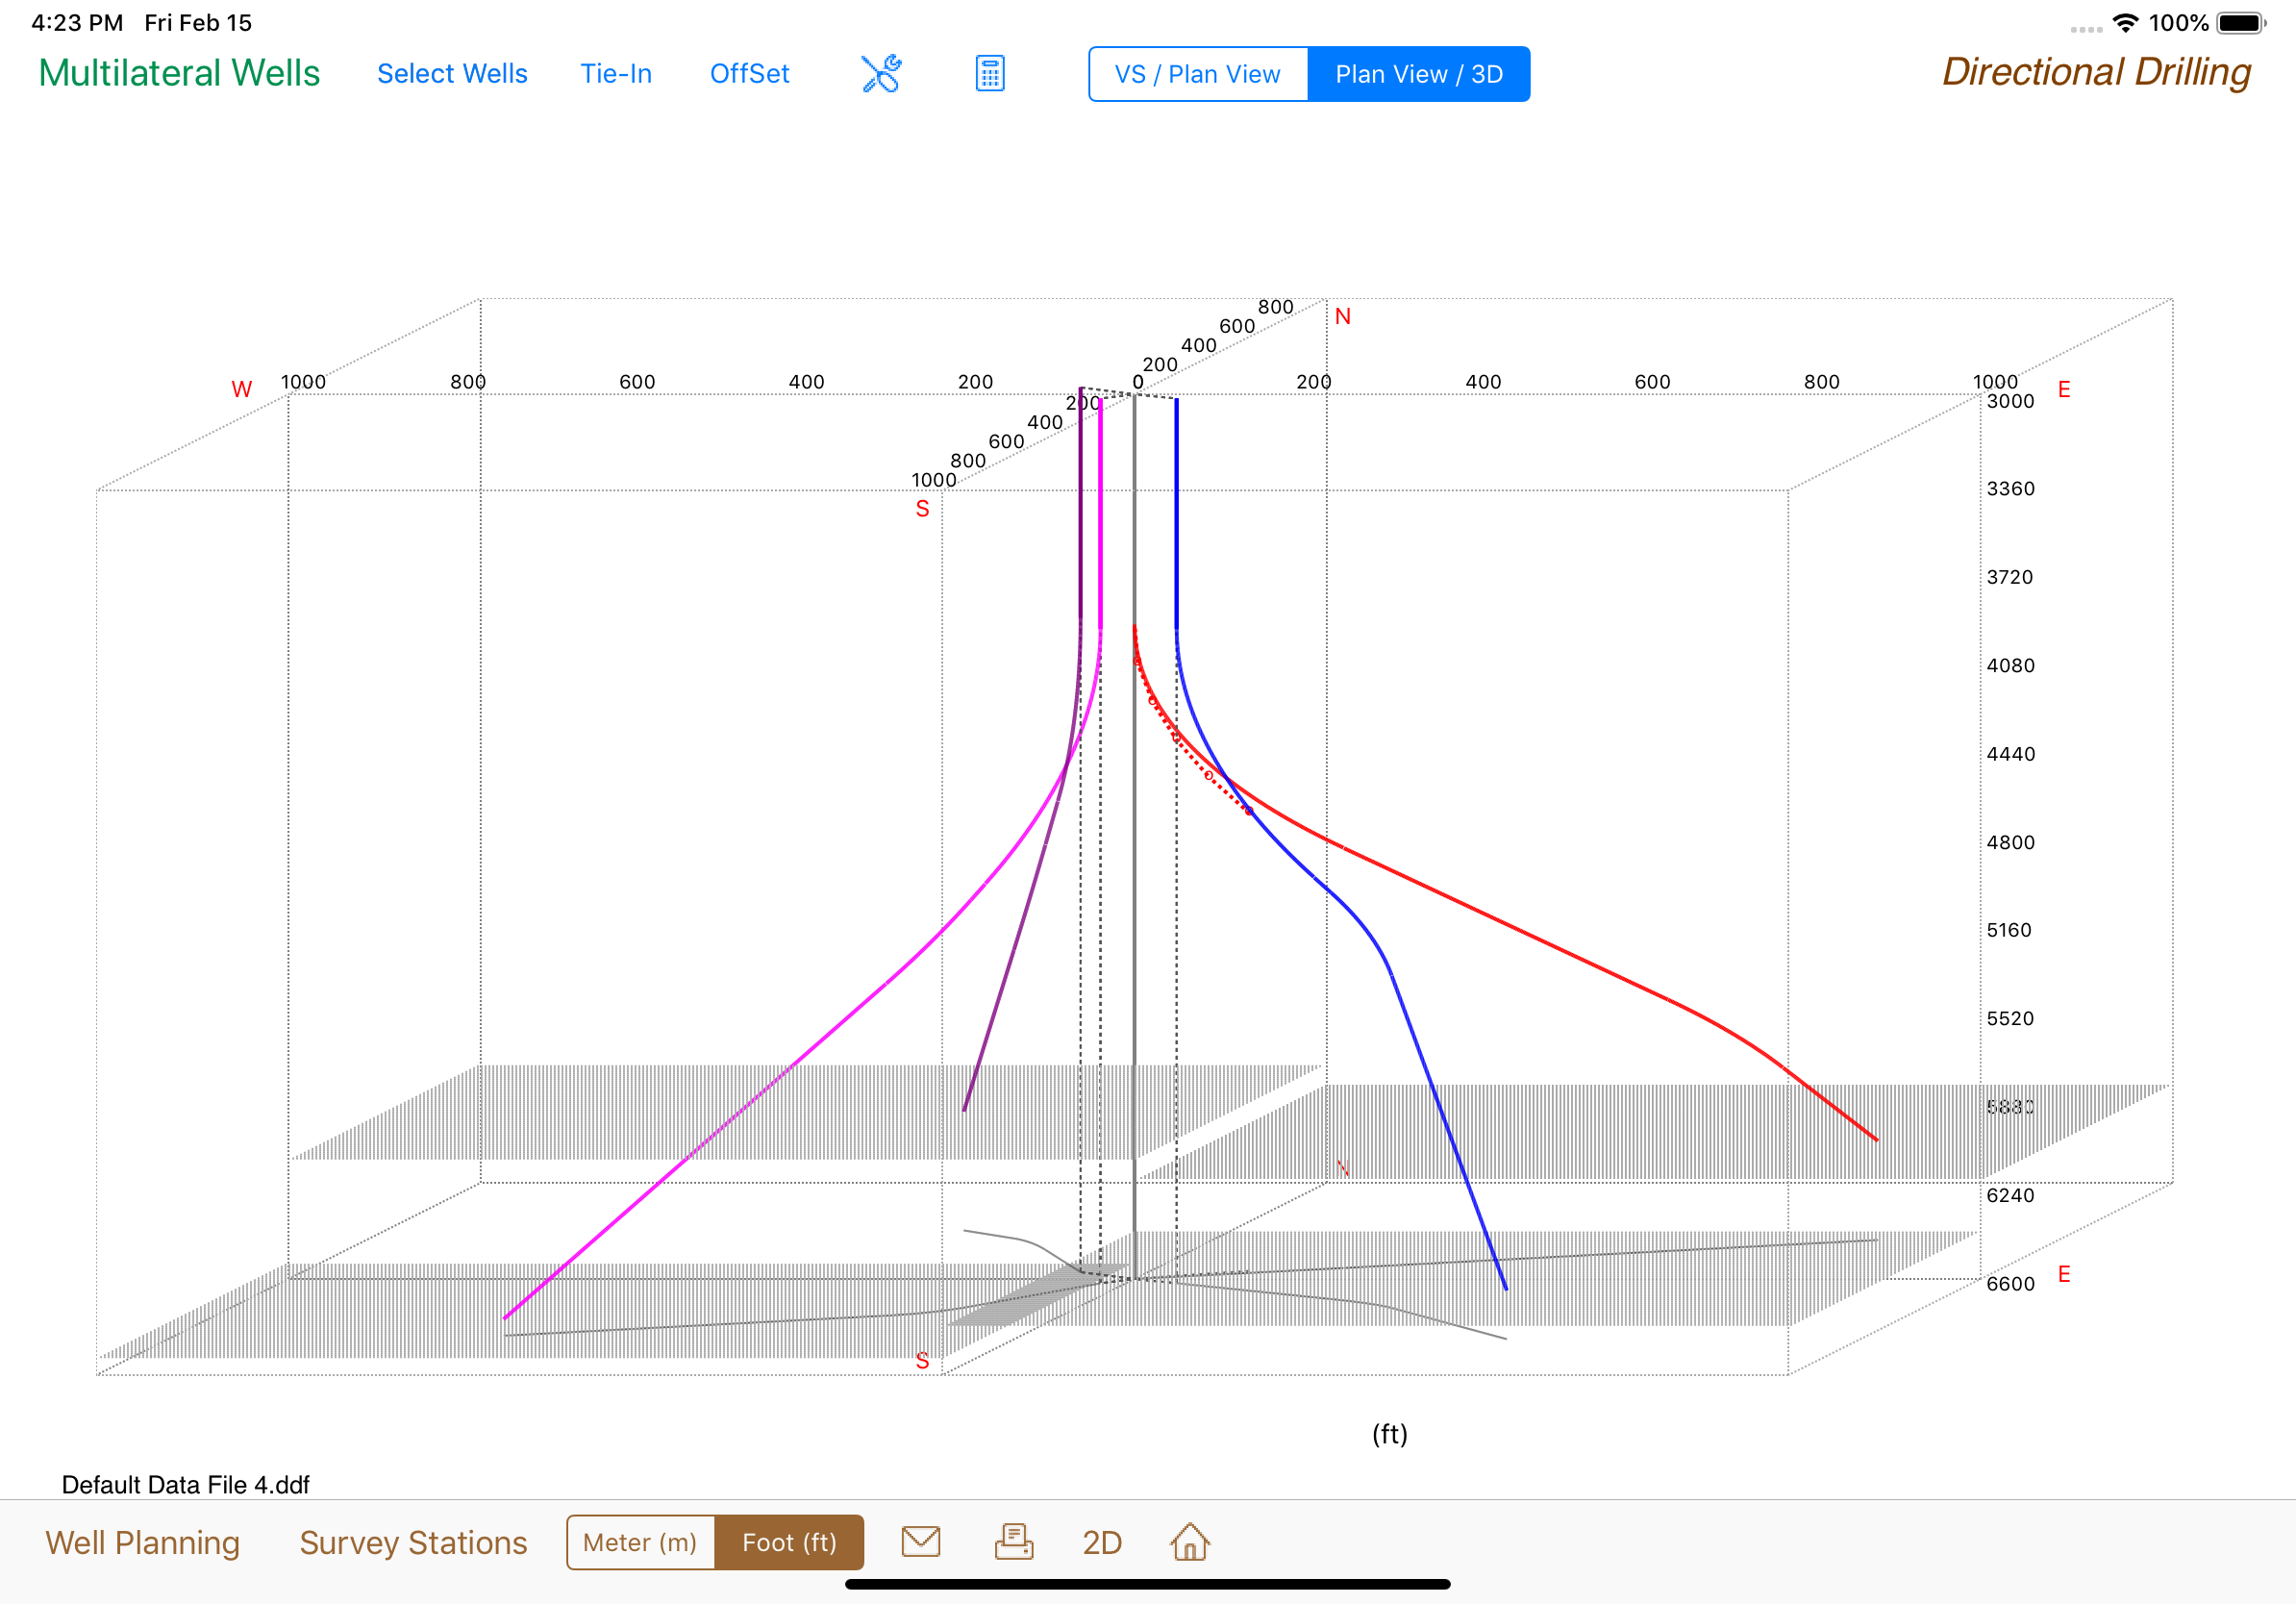Tap the Wi-Fi status icon
Screen dimensions: 2296x1604
pyautogui.click(x=2125, y=23)
